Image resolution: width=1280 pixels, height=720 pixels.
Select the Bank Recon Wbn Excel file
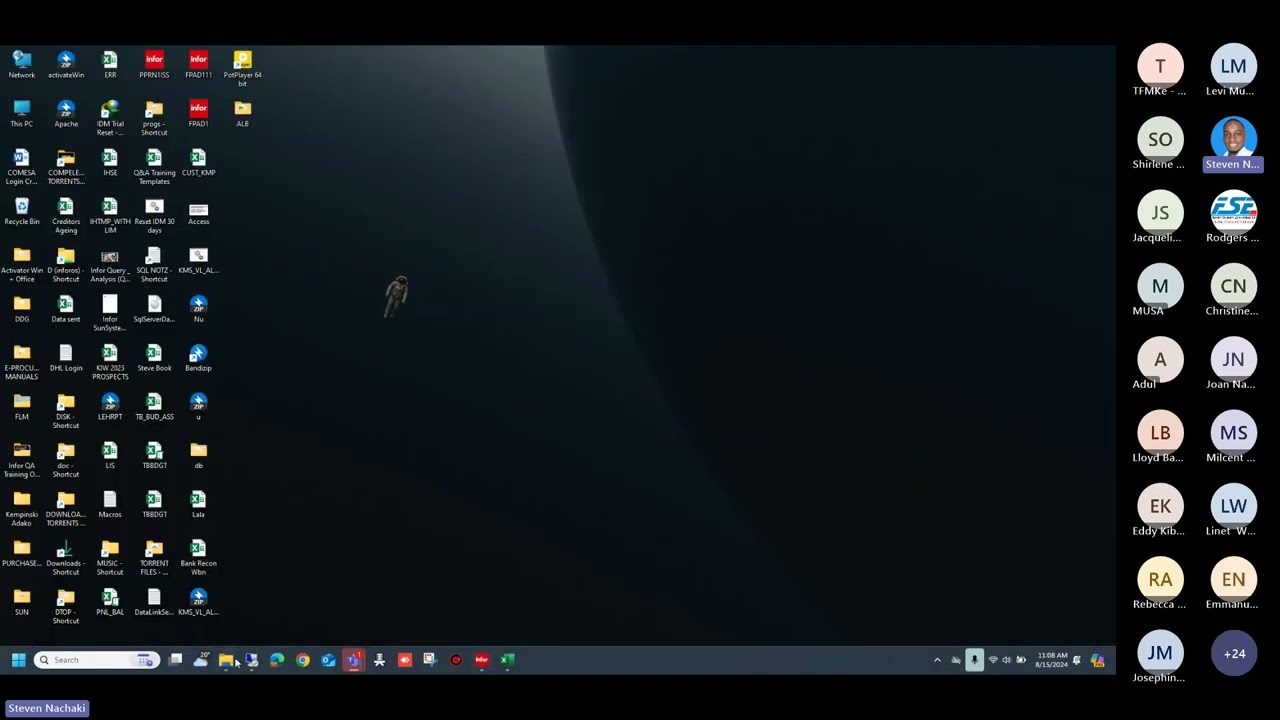point(198,558)
